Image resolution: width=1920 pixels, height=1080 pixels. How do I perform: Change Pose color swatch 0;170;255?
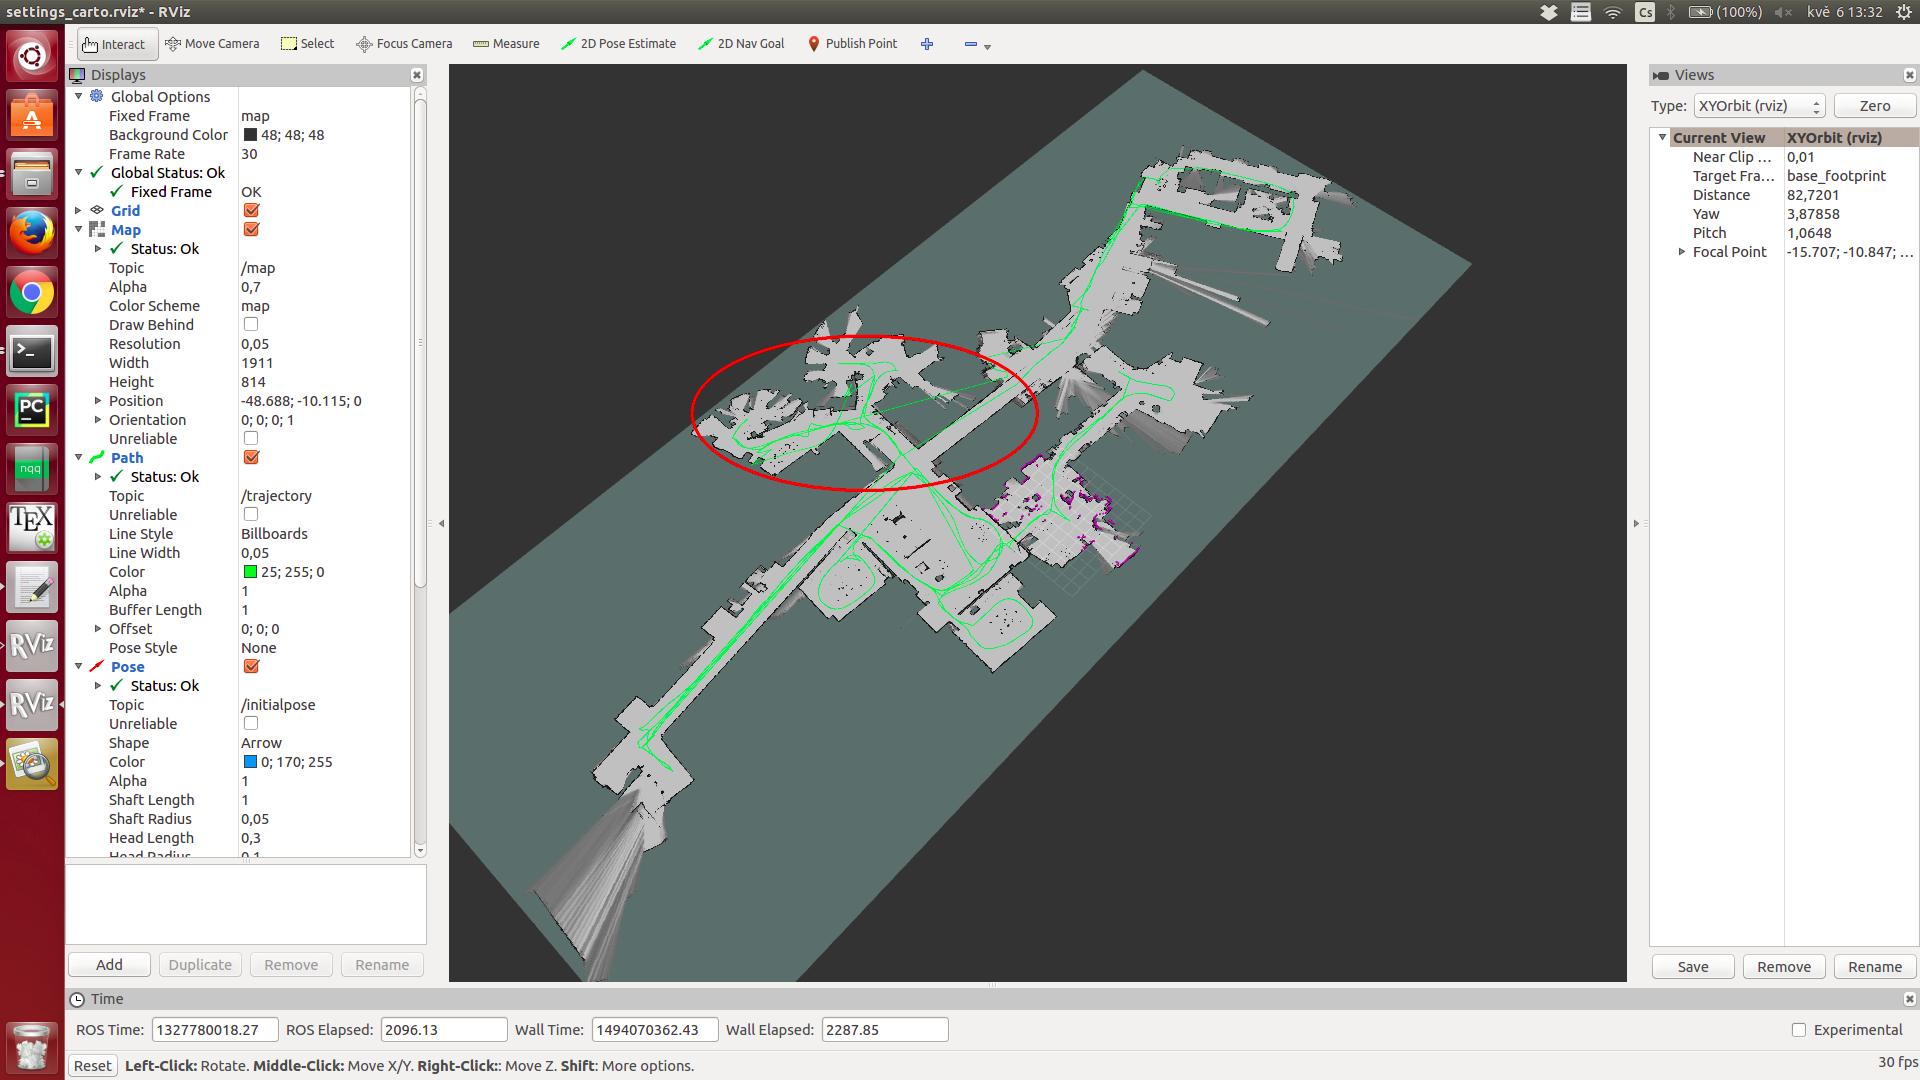point(250,762)
